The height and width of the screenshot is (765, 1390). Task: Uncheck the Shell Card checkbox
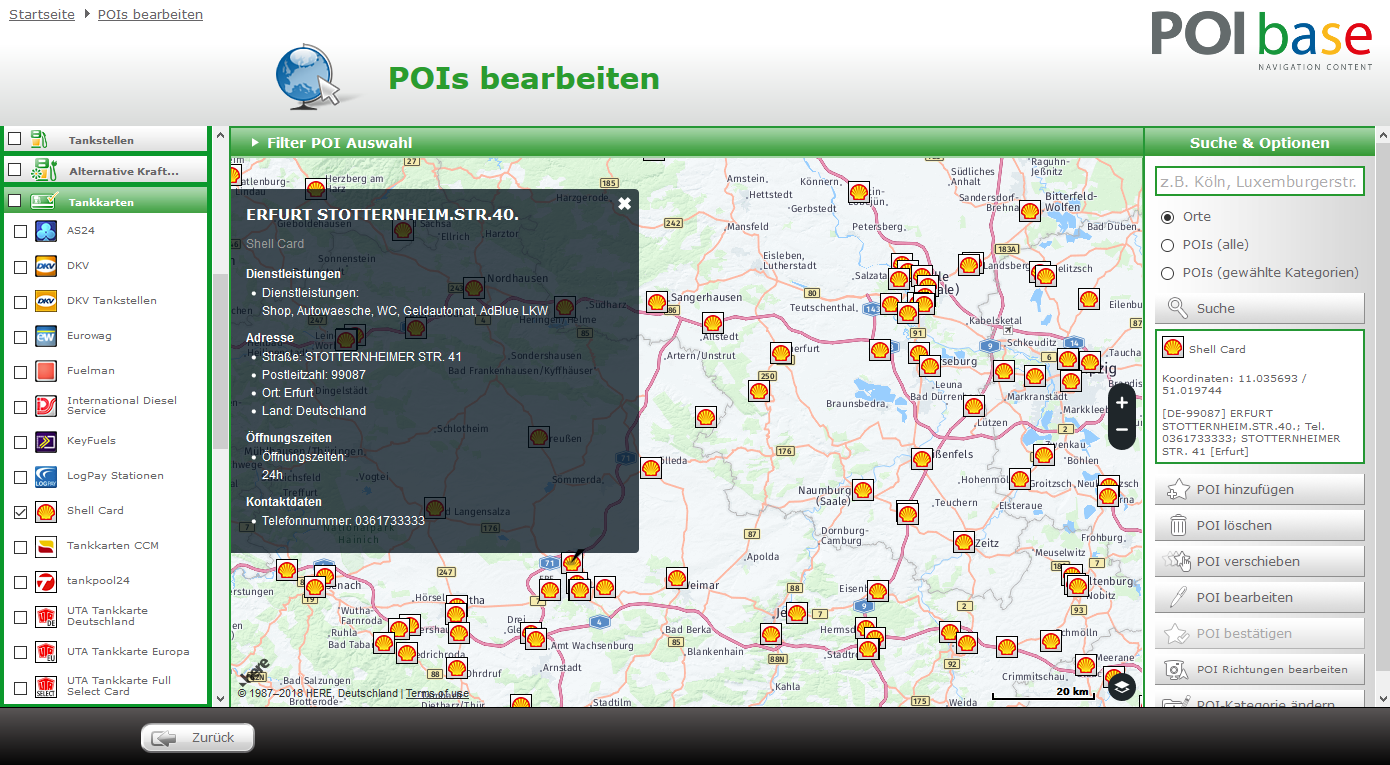21,512
